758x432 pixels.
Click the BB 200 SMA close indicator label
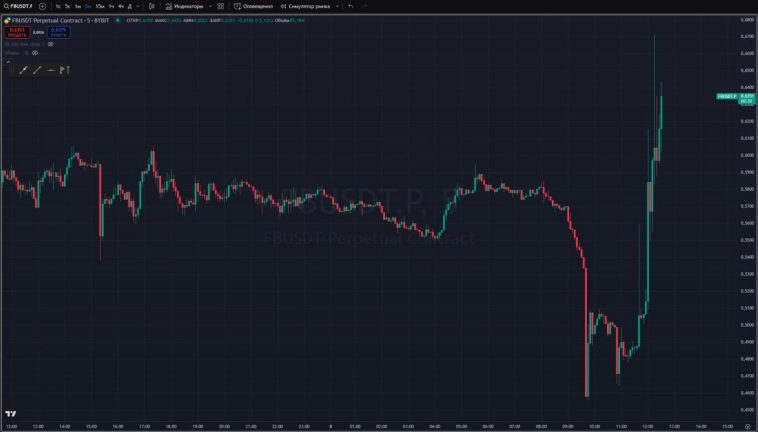click(24, 44)
